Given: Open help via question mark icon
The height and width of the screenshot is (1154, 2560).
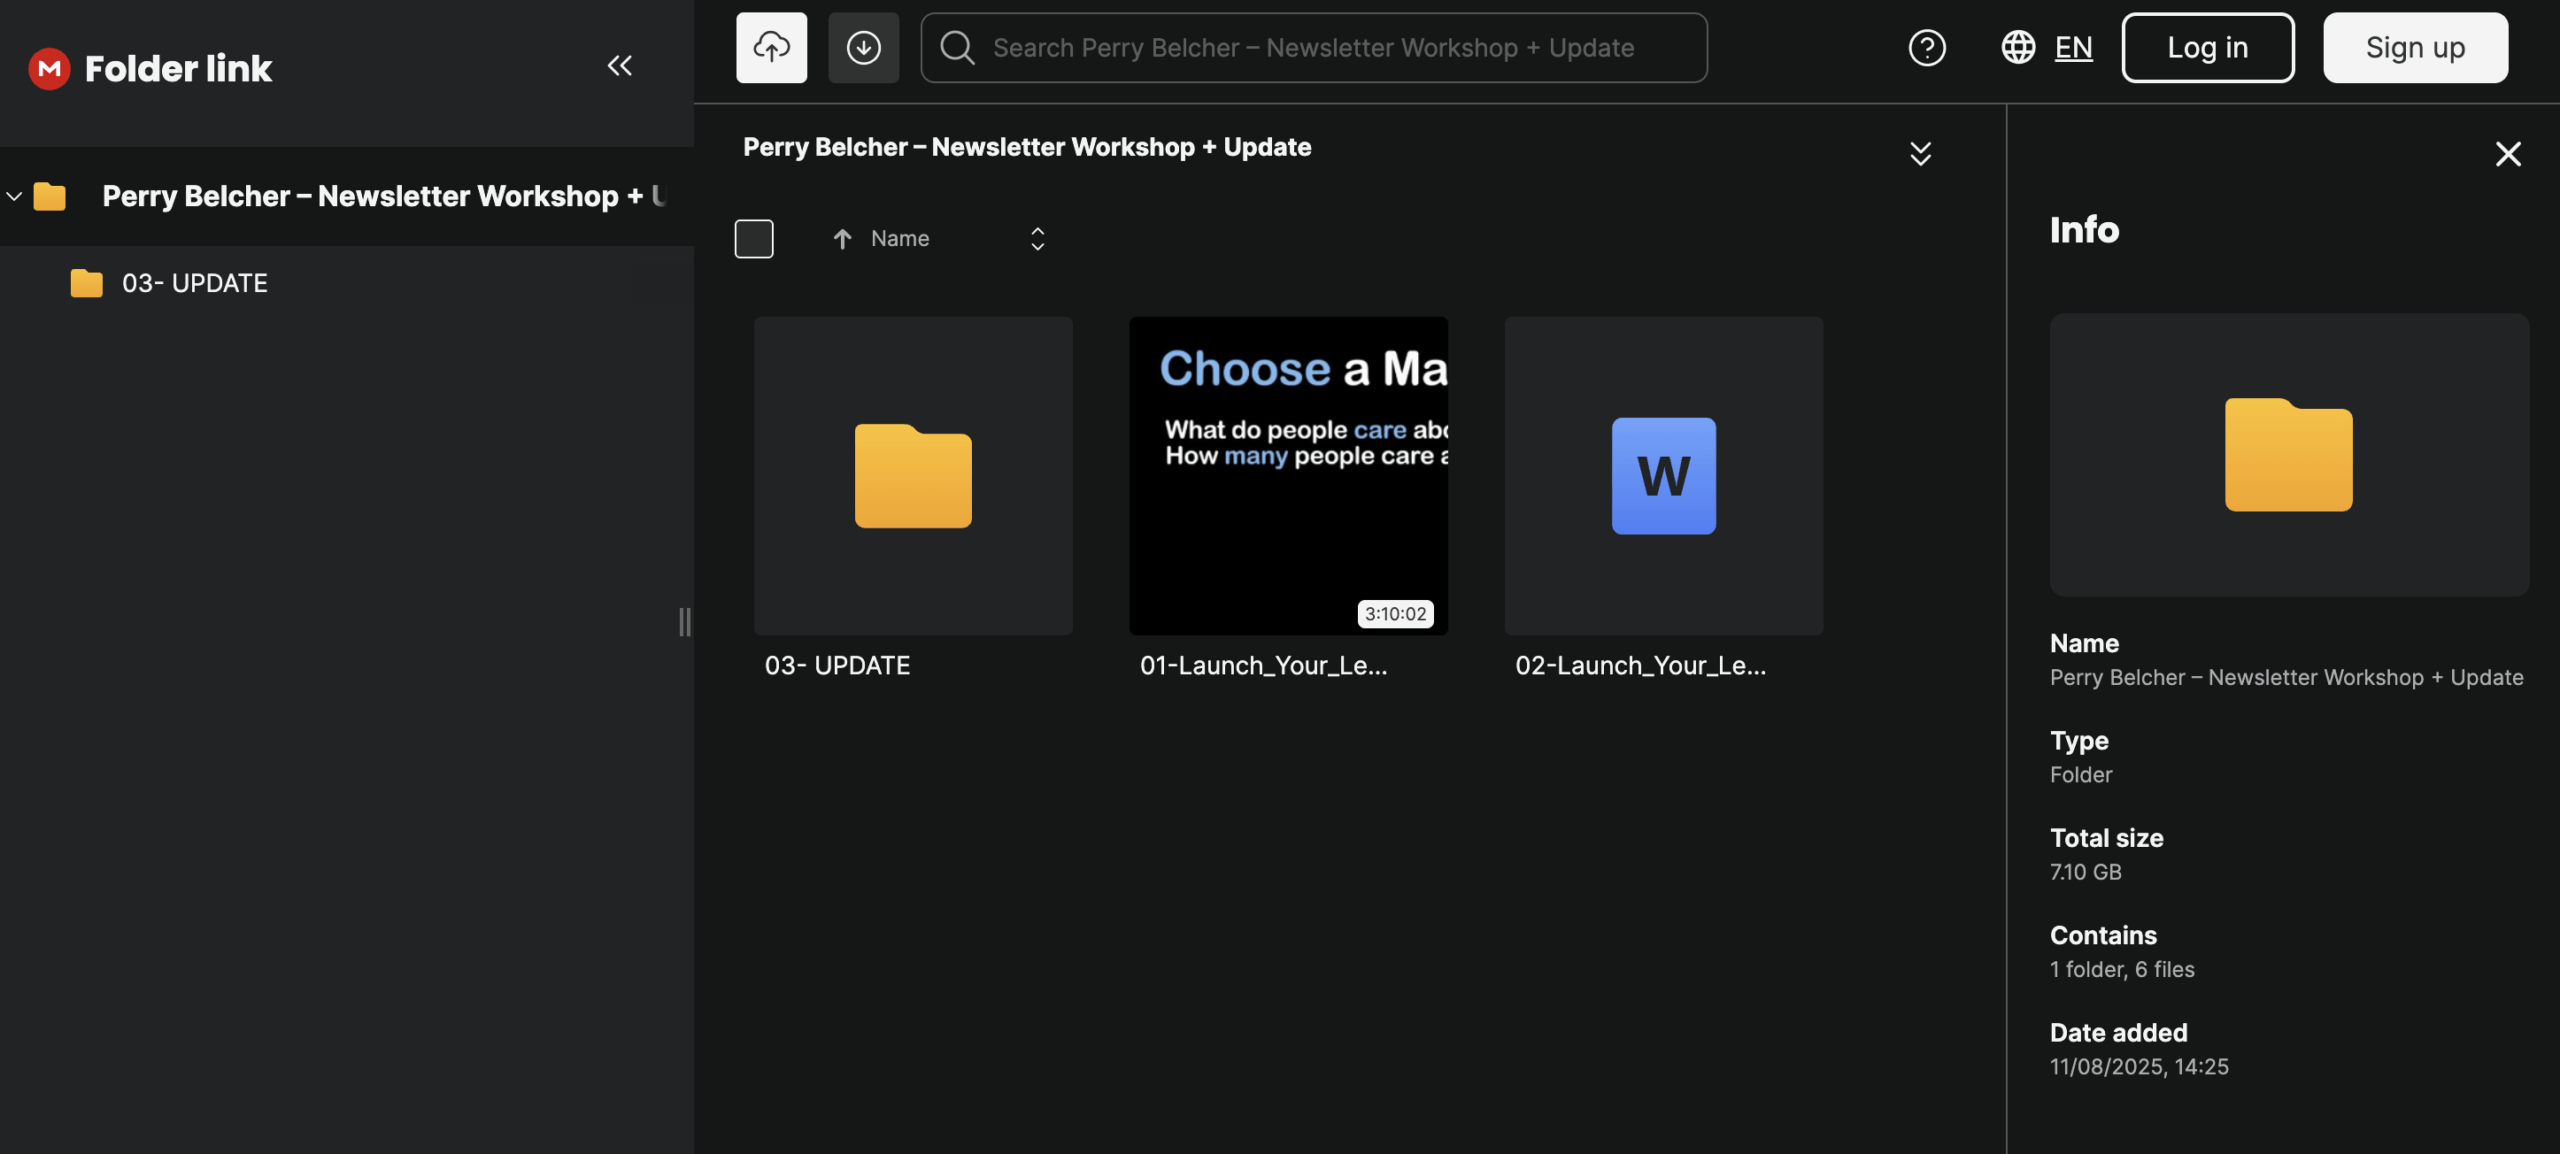Looking at the screenshot, I should tap(1926, 47).
